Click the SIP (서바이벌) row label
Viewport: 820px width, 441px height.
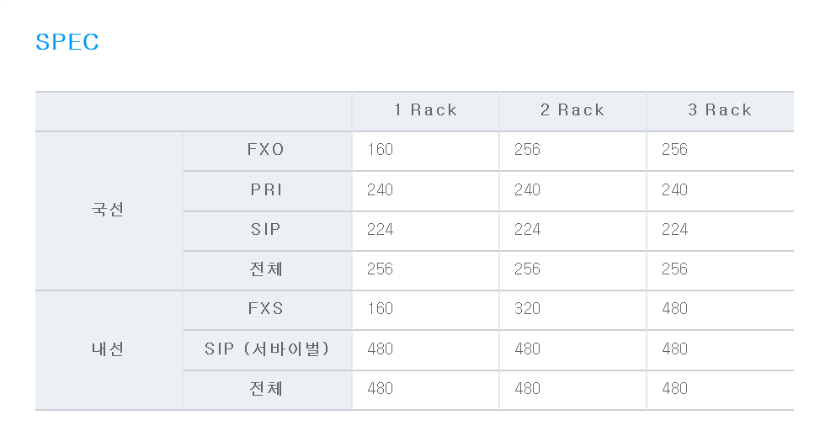point(266,349)
